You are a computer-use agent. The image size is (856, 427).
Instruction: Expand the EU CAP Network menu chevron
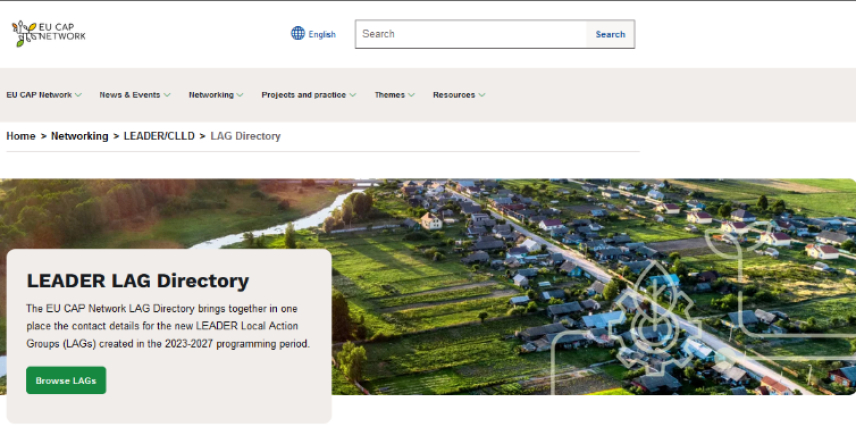pyautogui.click(x=78, y=95)
